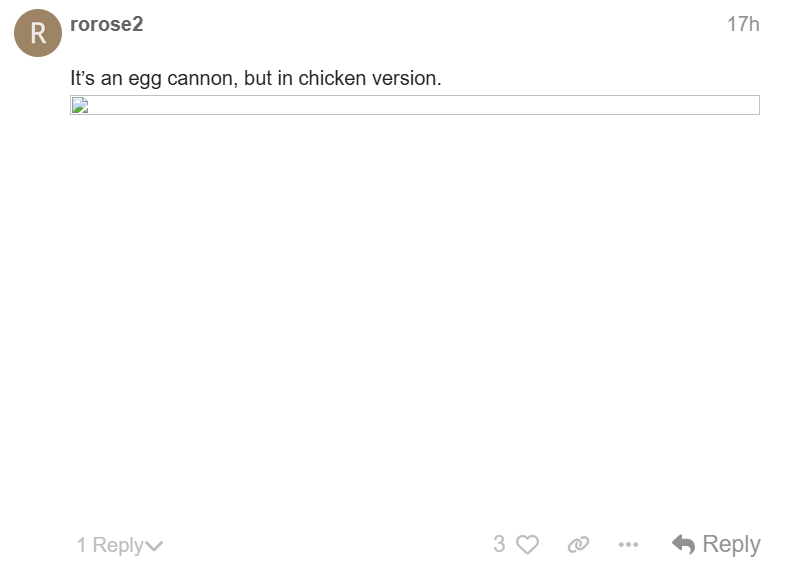Click the 17h post timestamp
788x582 pixels.
coord(743,24)
